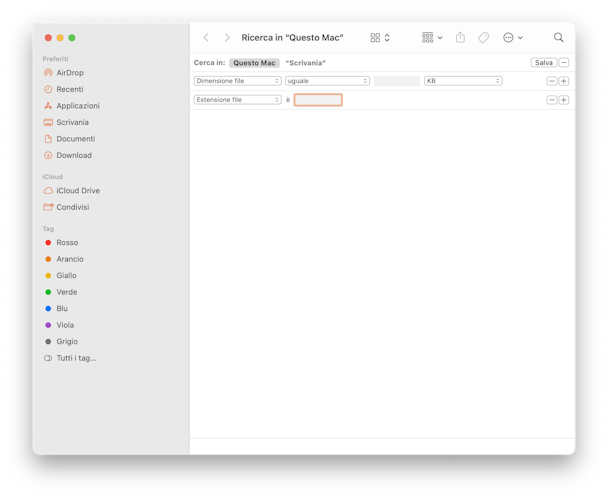The height and width of the screenshot is (498, 608).
Task: Open Download in the sidebar
Action: [74, 156]
